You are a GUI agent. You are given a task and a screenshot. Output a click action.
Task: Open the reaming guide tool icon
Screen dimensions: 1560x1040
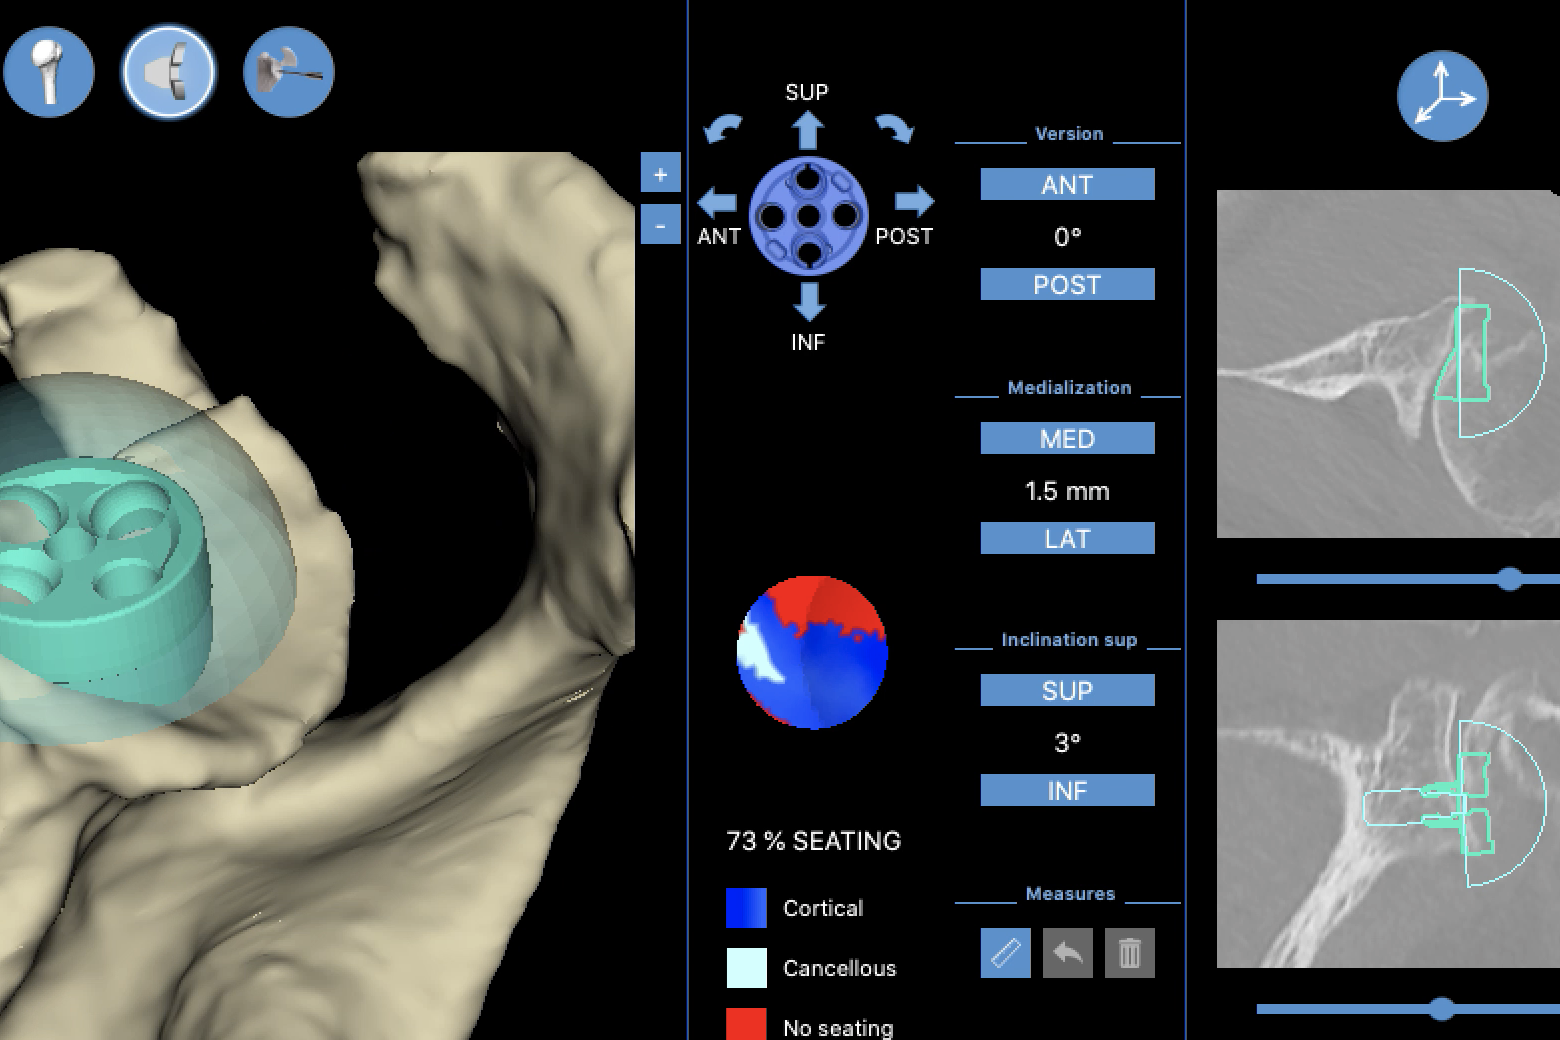coord(288,72)
